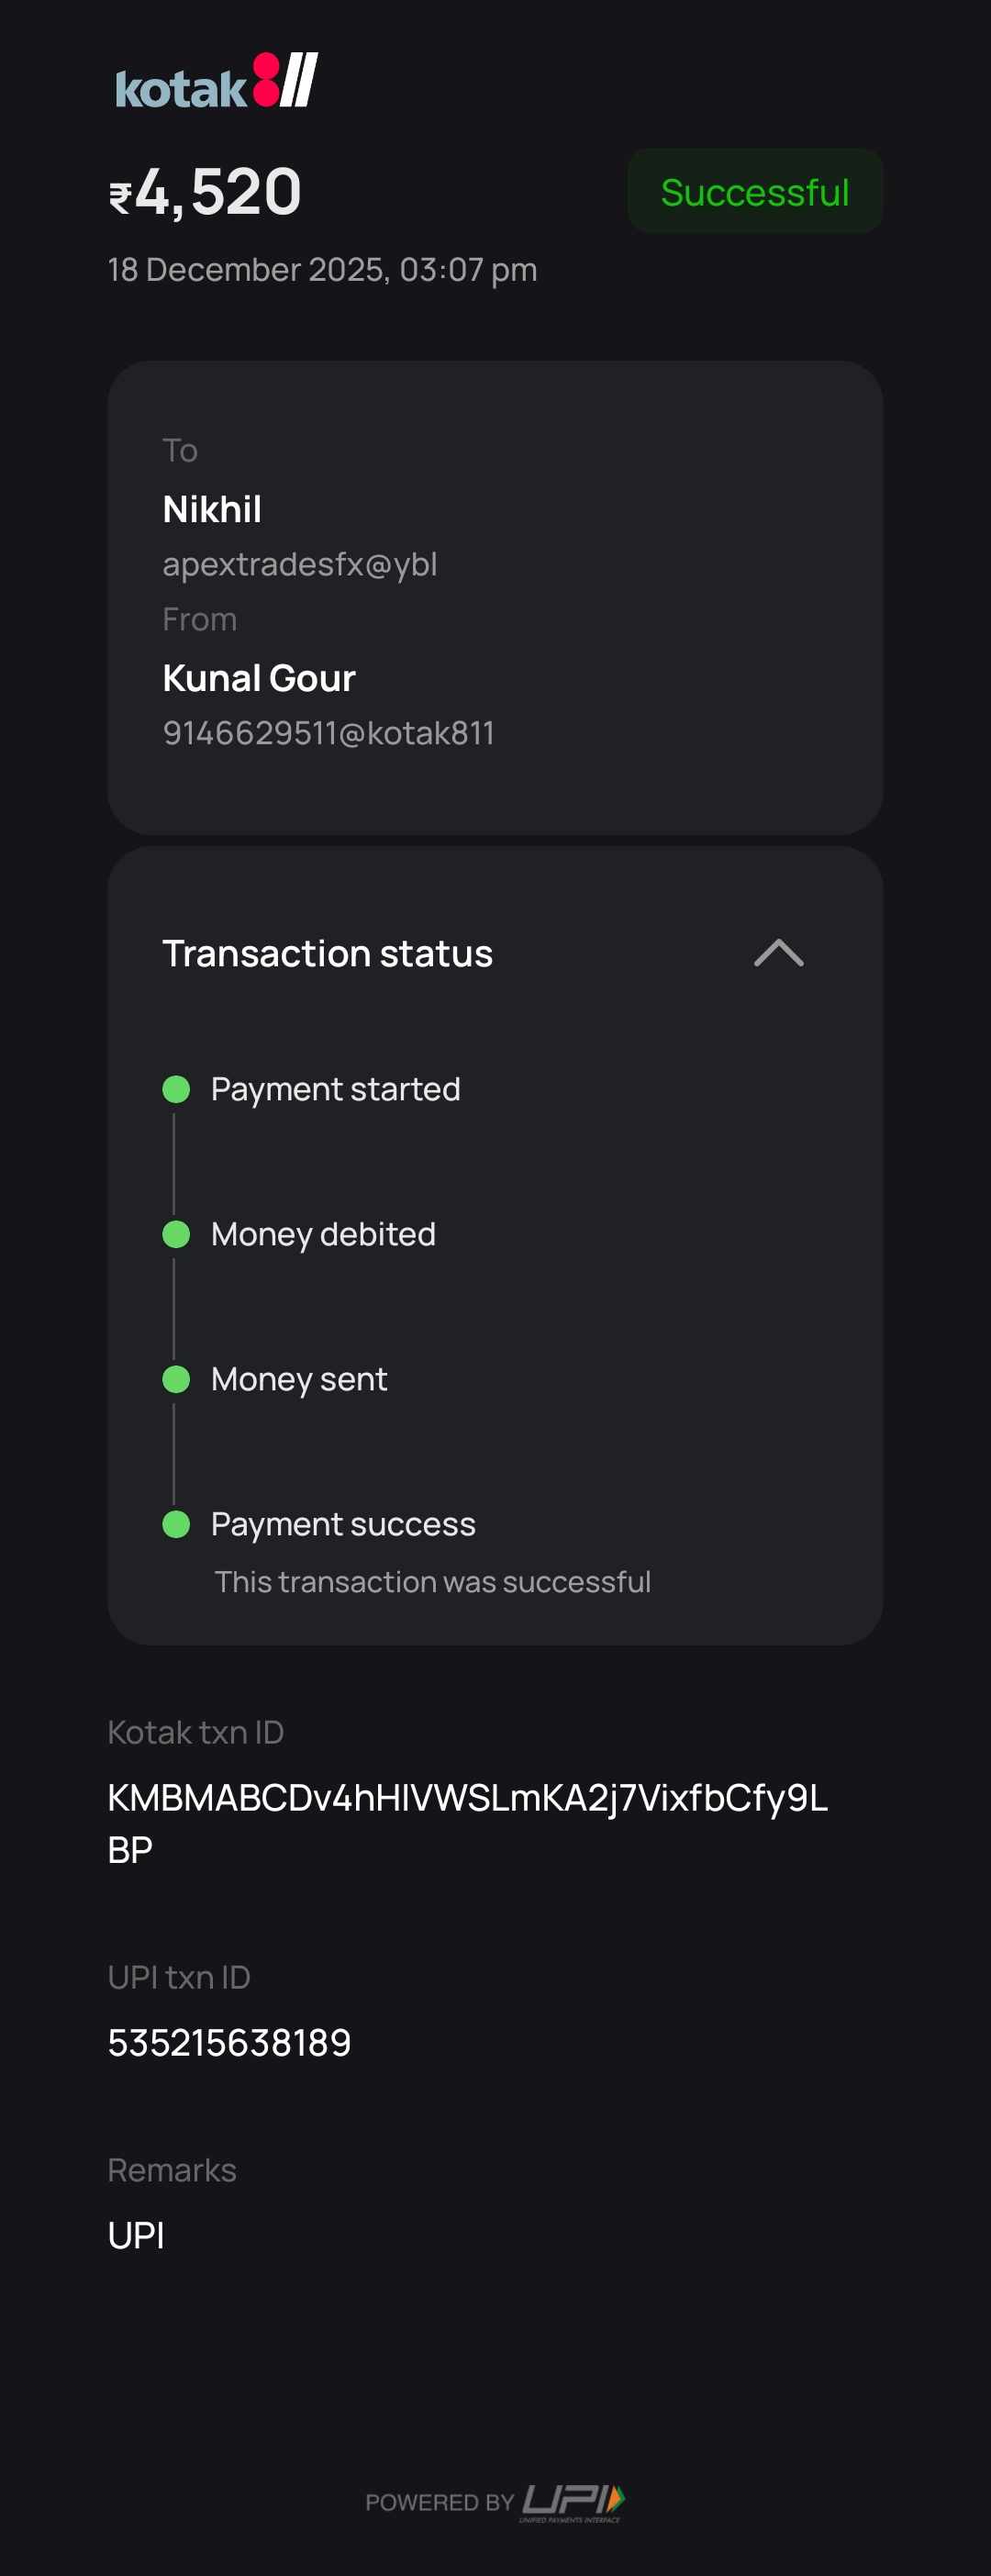Click the rupee symbol beside the amount
The width and height of the screenshot is (991, 2576).
click(x=120, y=197)
